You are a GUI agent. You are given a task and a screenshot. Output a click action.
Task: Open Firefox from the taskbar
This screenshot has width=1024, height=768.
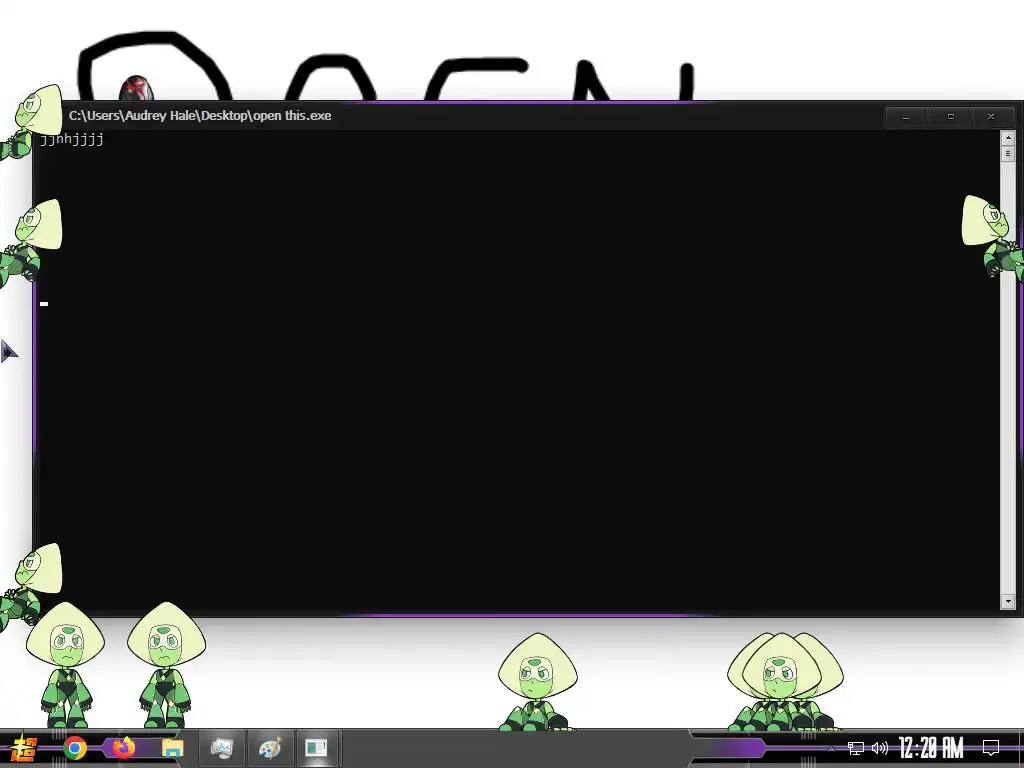point(123,748)
